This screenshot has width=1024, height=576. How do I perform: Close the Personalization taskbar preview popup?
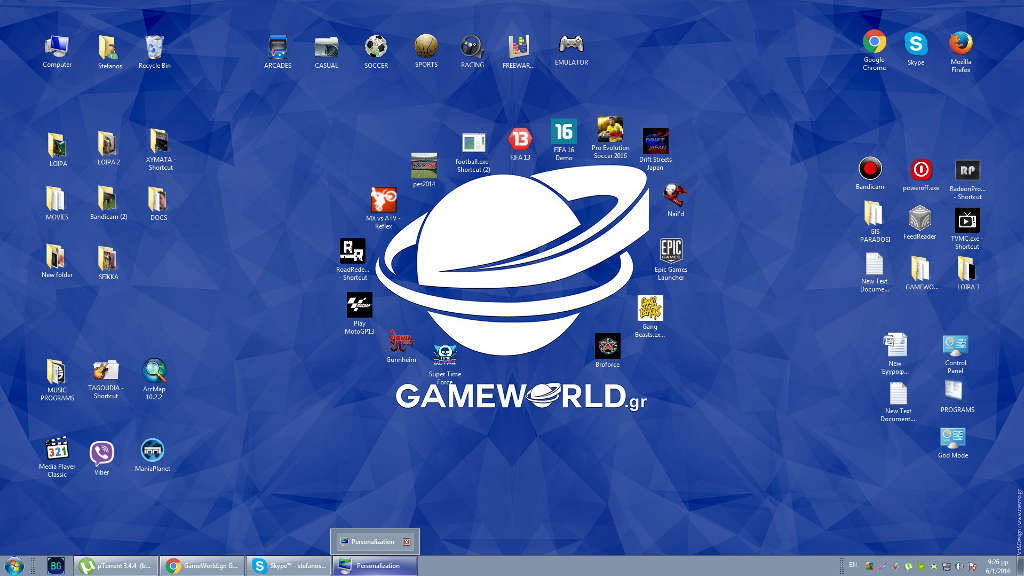point(407,542)
